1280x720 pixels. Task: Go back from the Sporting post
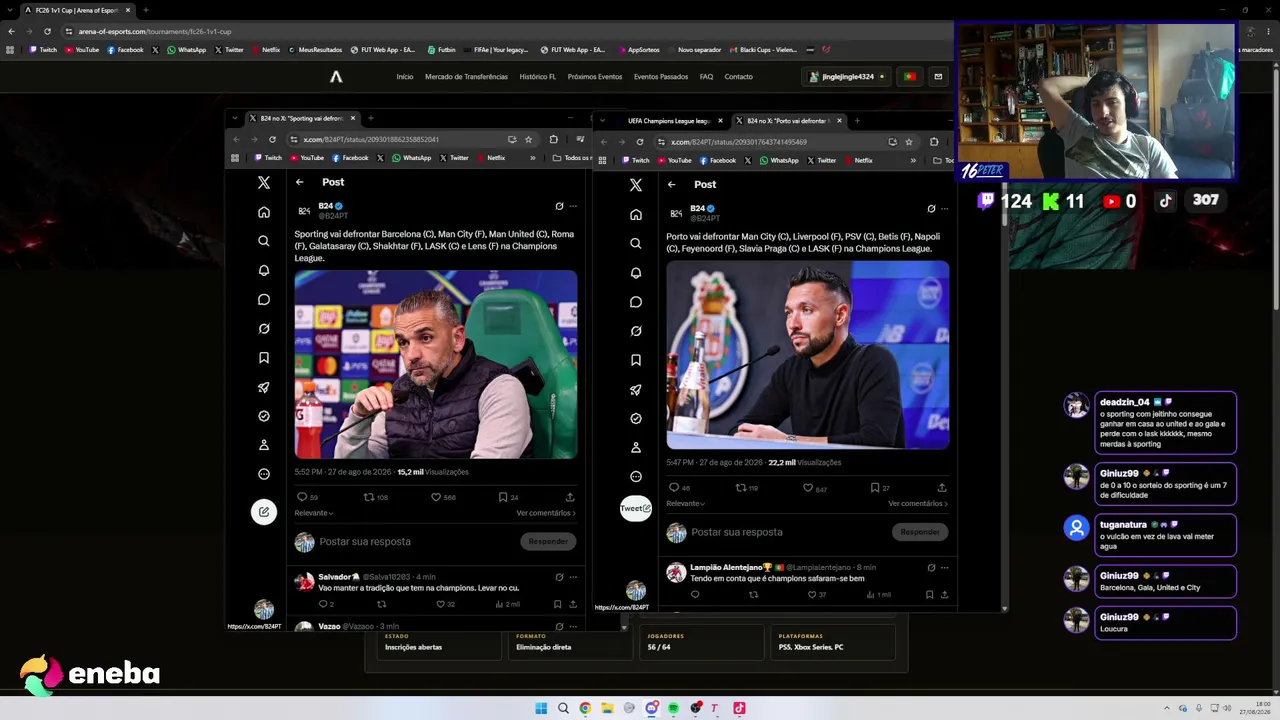pos(299,182)
